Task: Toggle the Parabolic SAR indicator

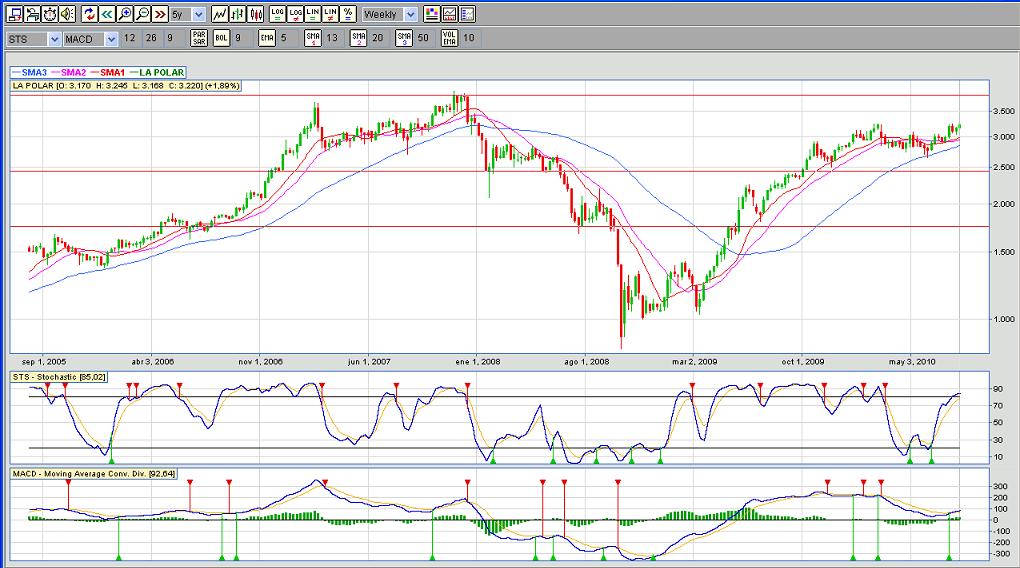Action: pyautogui.click(x=199, y=38)
